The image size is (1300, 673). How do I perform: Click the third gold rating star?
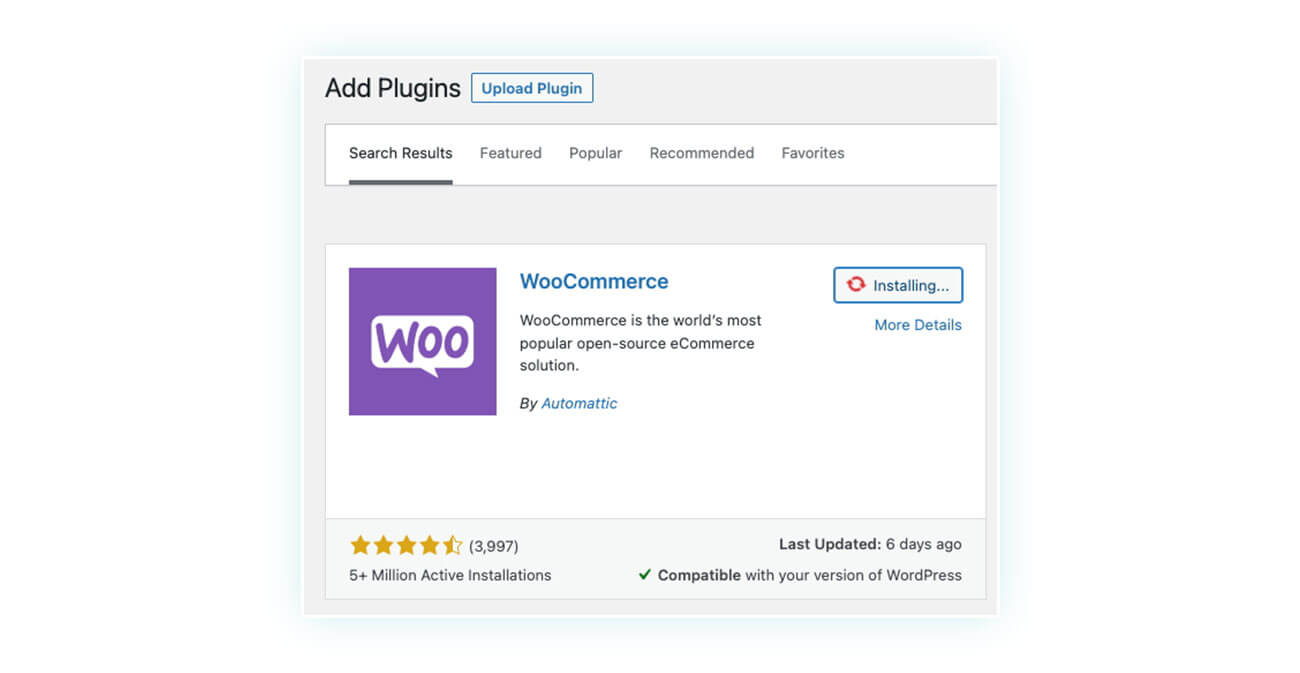point(406,545)
